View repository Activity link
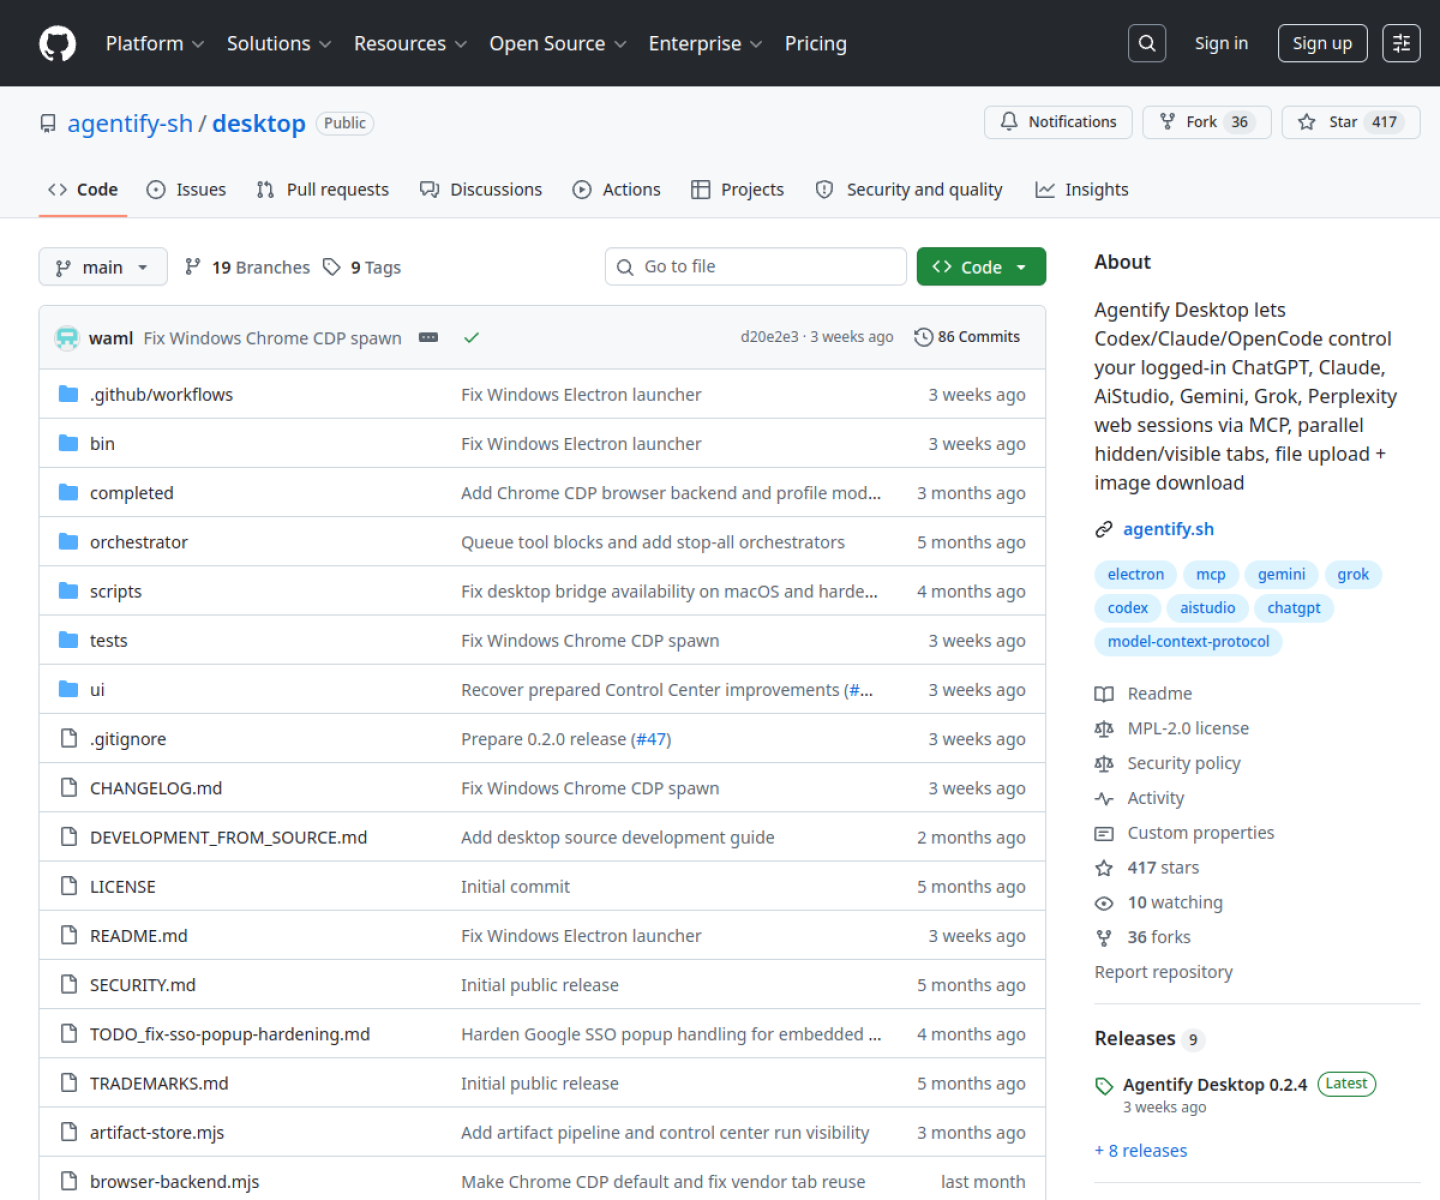This screenshot has width=1440, height=1200. (1139, 798)
